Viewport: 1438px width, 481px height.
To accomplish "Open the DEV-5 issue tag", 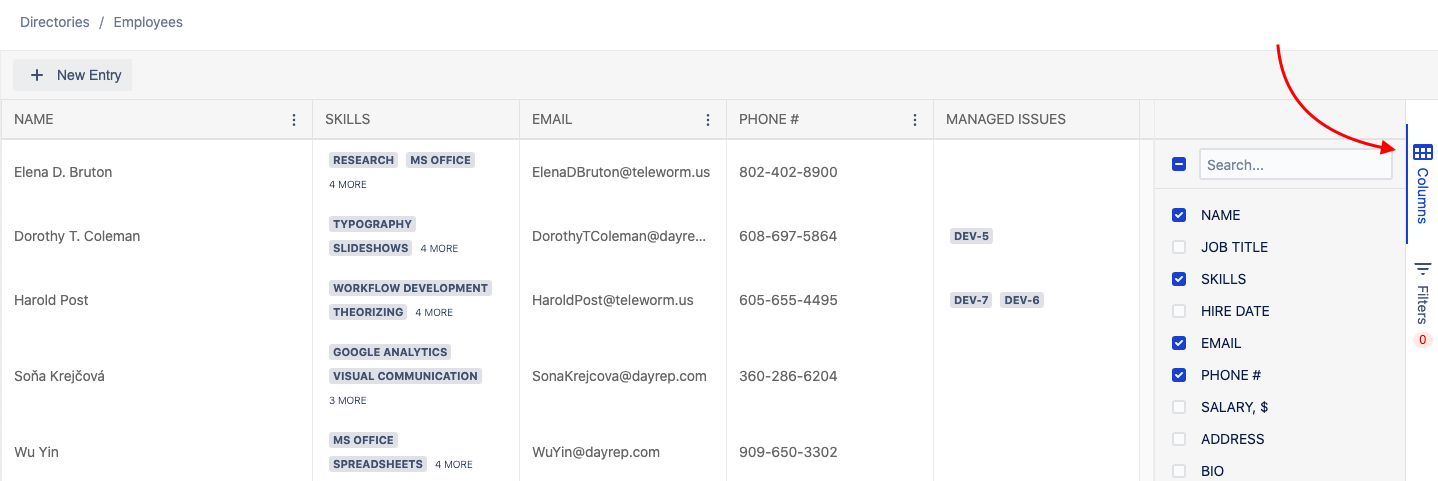I will [971, 237].
